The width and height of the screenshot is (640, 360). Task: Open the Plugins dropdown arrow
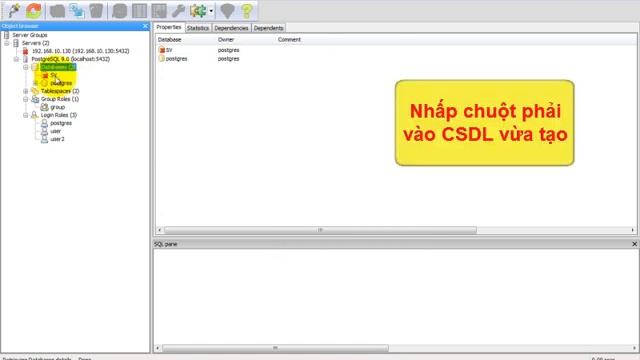211,11
